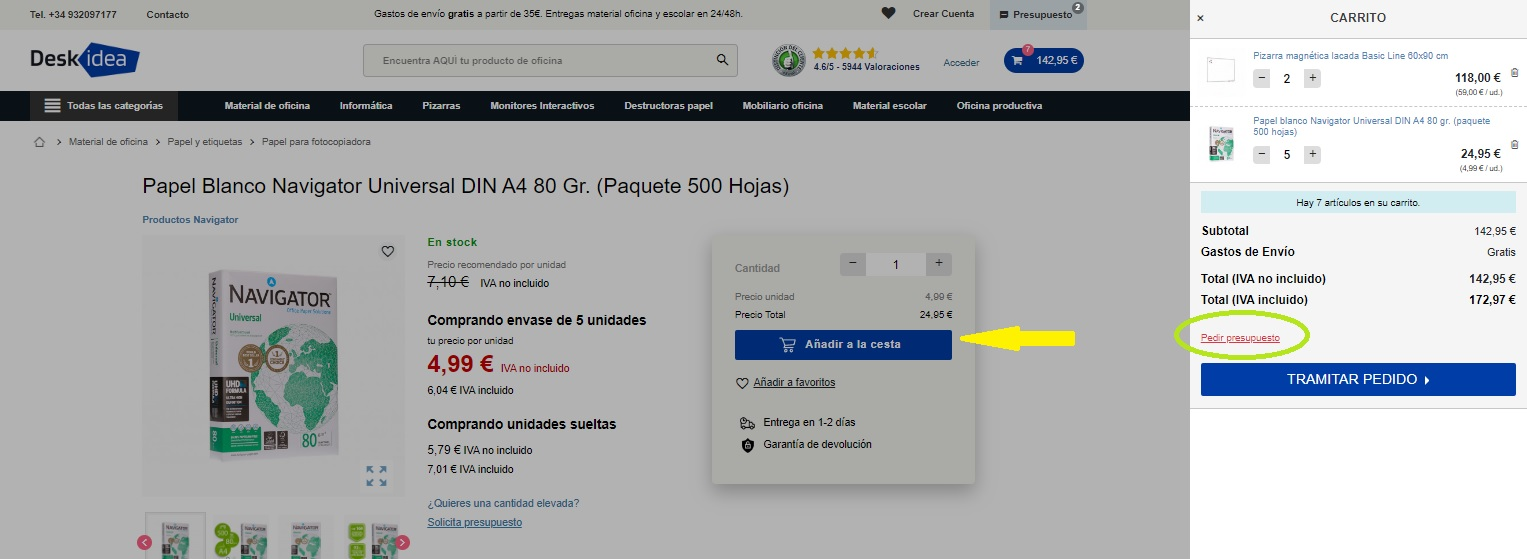The width and height of the screenshot is (1527, 559).
Task: Click Garantía de devolución text
Action: 817,444
